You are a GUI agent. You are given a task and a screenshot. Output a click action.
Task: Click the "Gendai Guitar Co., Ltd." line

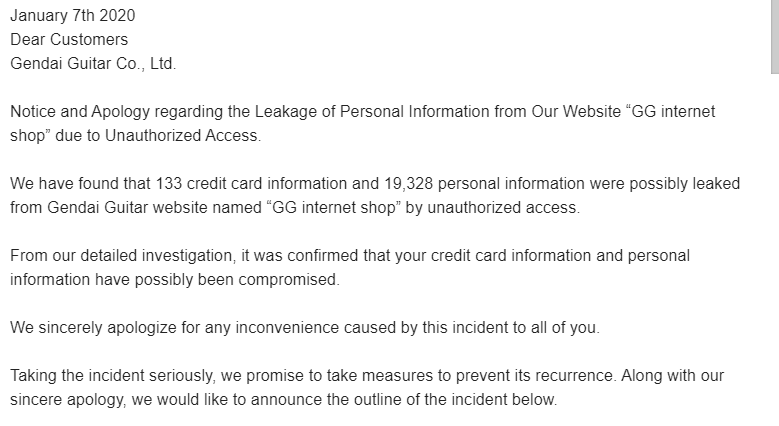click(x=93, y=64)
